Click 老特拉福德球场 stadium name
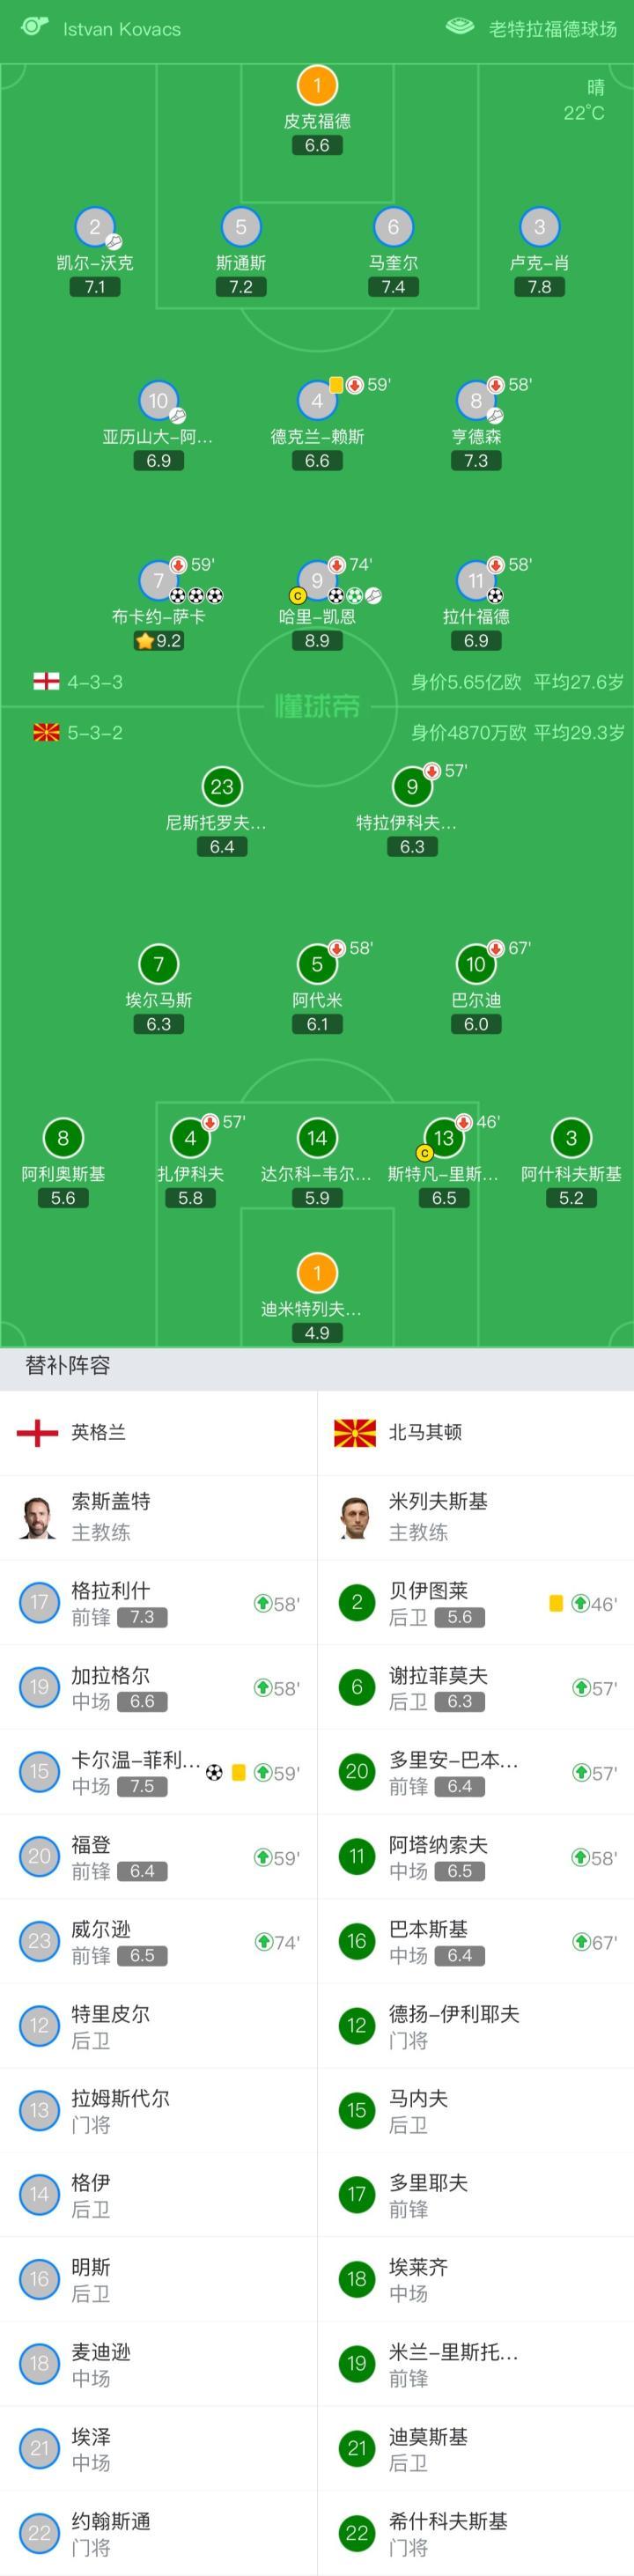Viewport: 634px width, 2576px height. click(552, 29)
